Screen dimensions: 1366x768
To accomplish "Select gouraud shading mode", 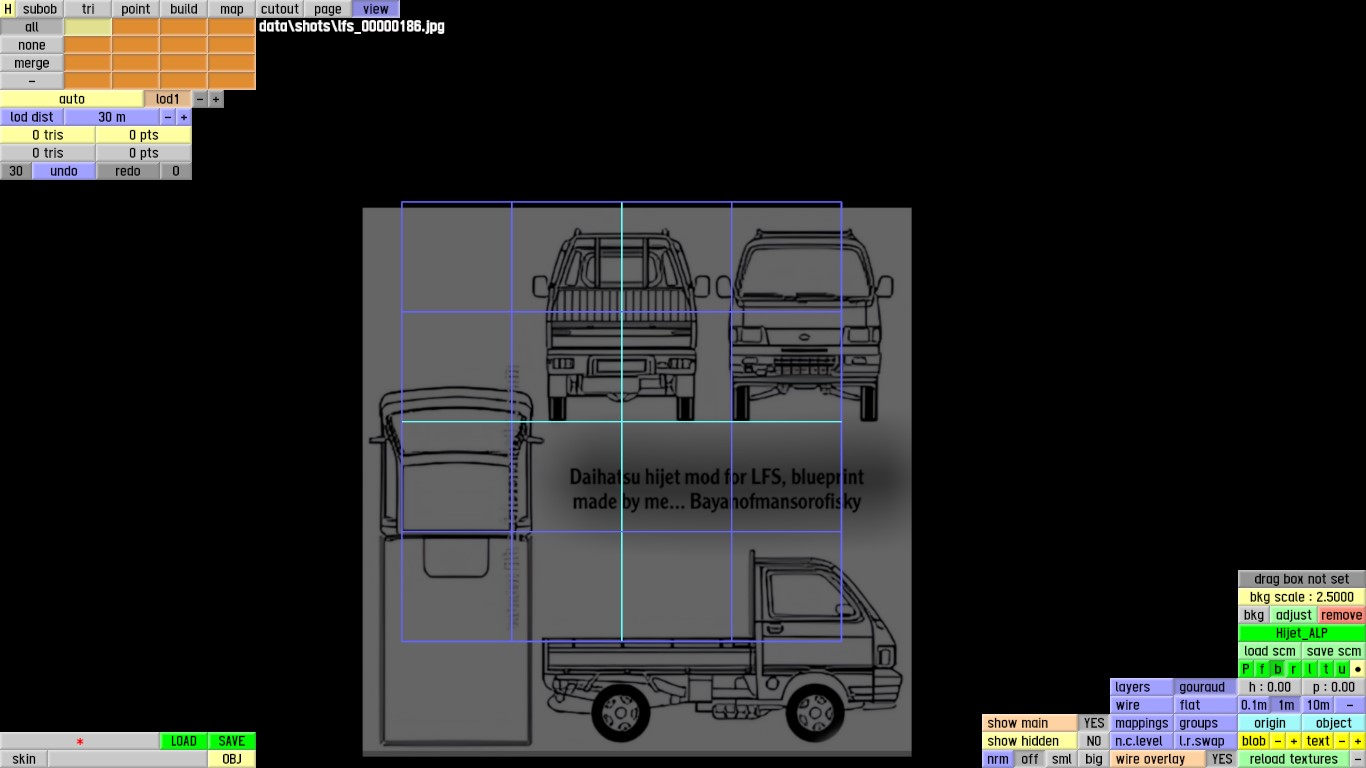I will (x=1205, y=687).
